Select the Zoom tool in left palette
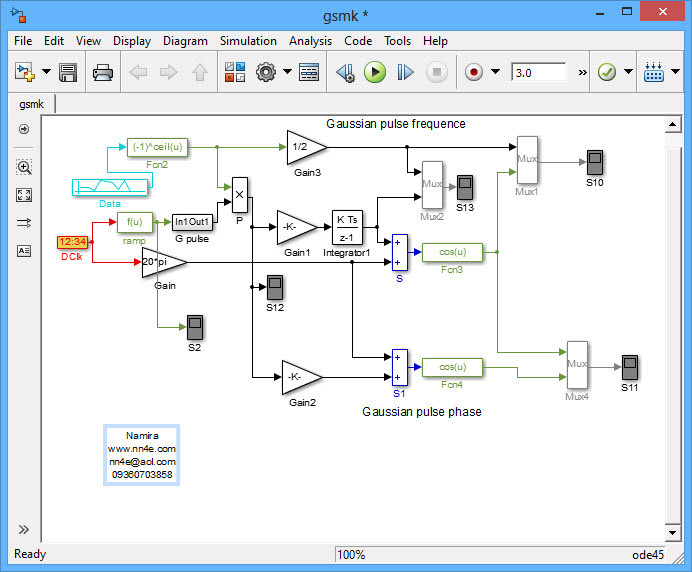This screenshot has height=572, width=692. click(x=24, y=167)
